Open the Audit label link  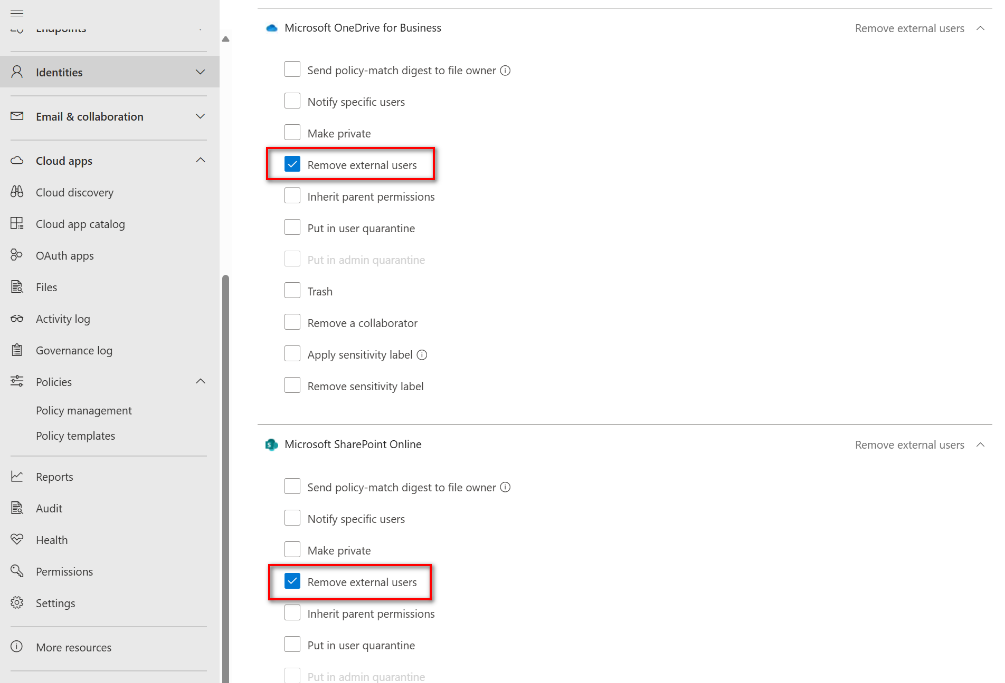point(49,508)
